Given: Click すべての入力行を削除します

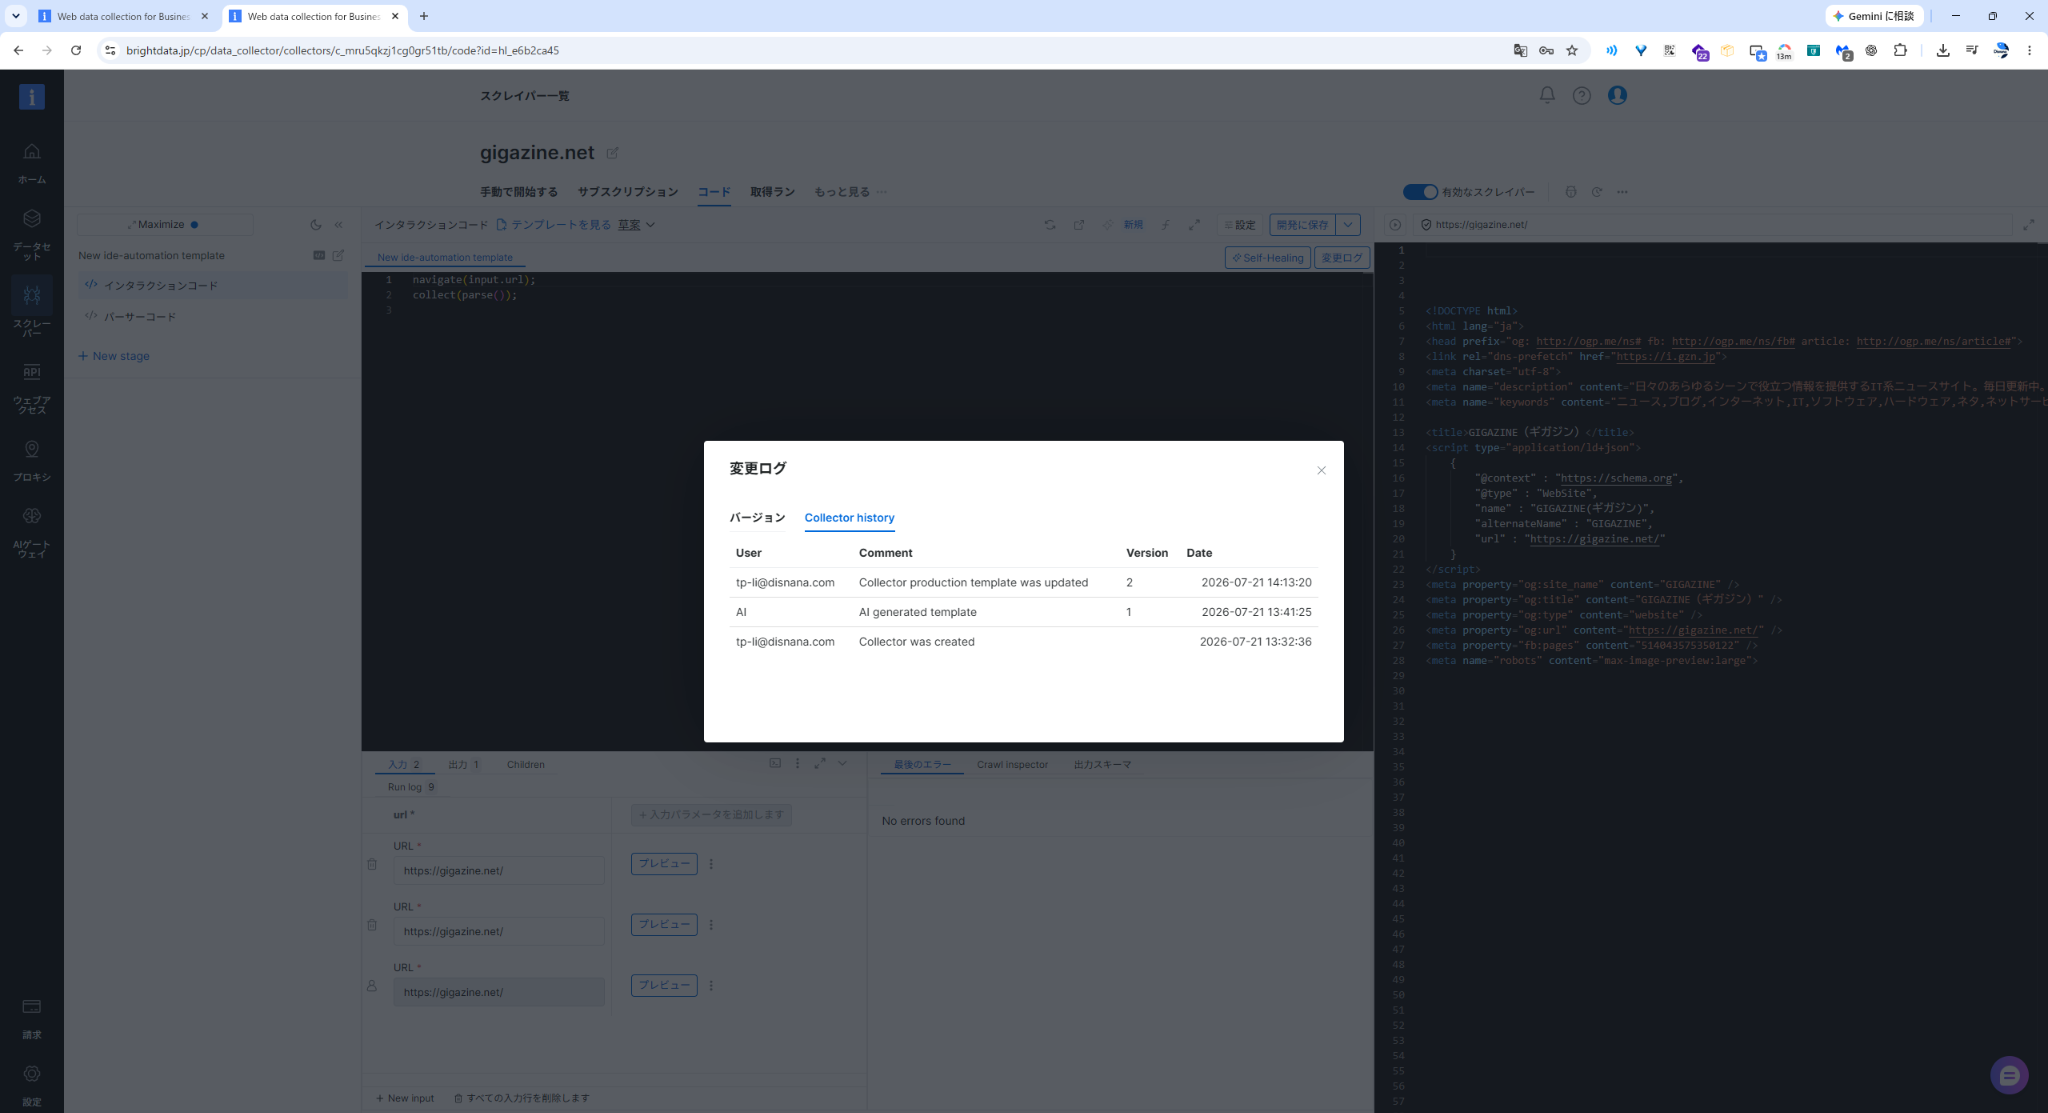Looking at the screenshot, I should tap(522, 1099).
